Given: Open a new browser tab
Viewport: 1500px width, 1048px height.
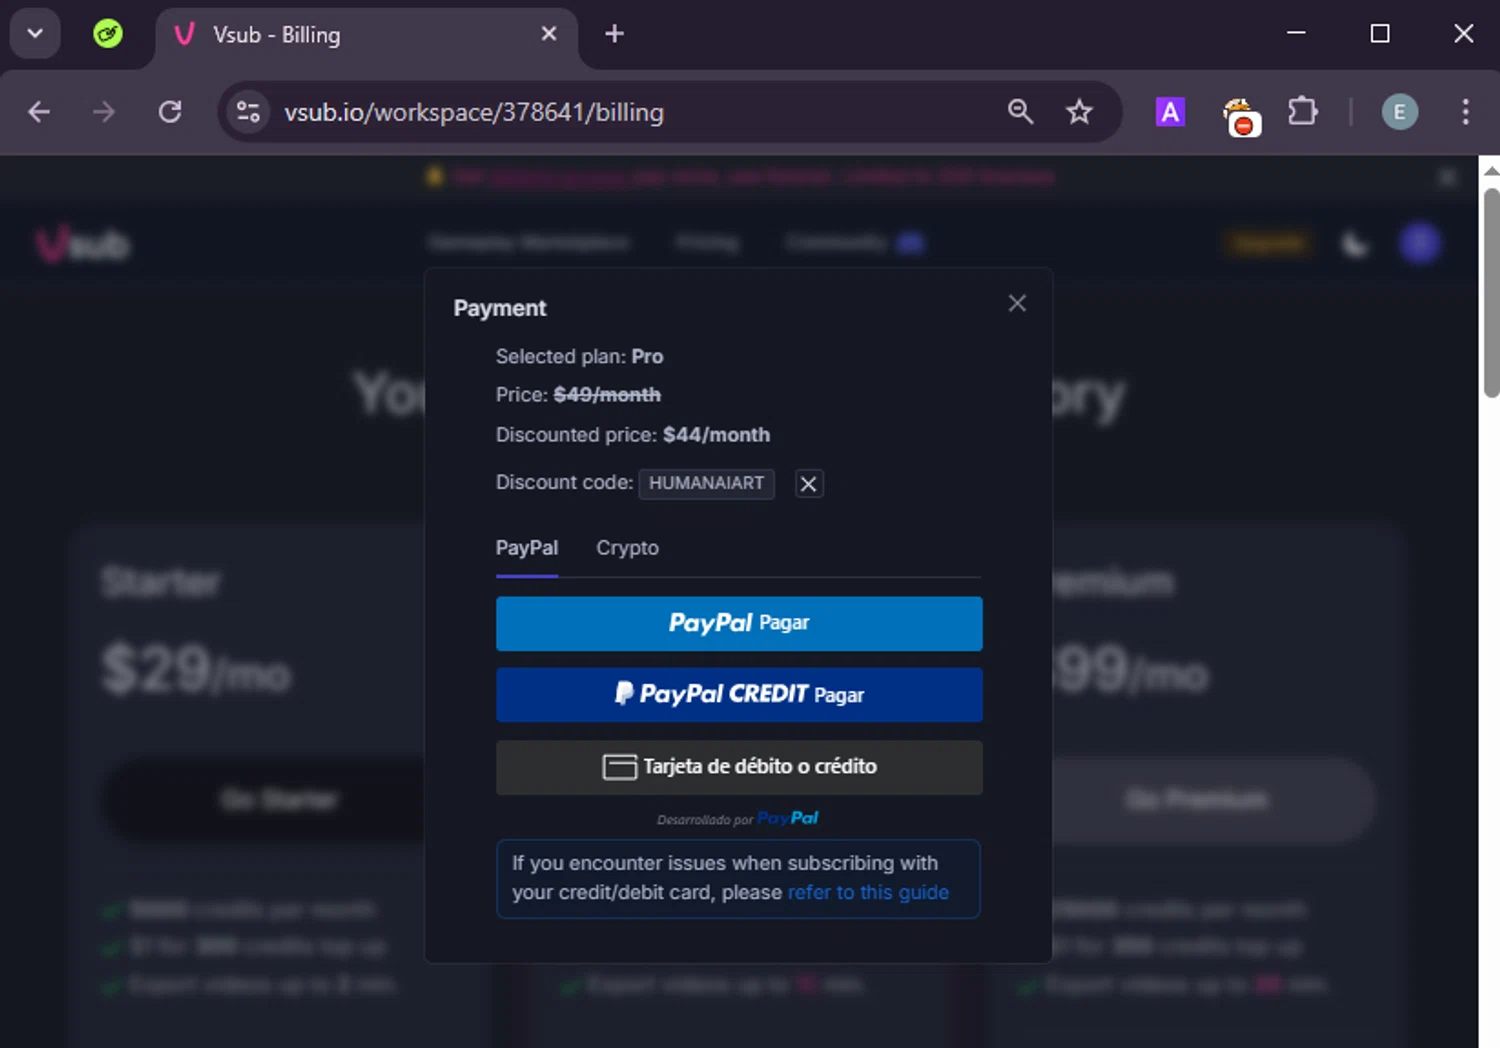Looking at the screenshot, I should [x=615, y=34].
